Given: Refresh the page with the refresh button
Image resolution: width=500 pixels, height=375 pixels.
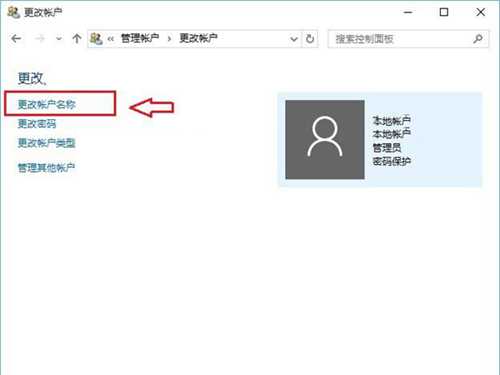Looking at the screenshot, I should click(310, 39).
